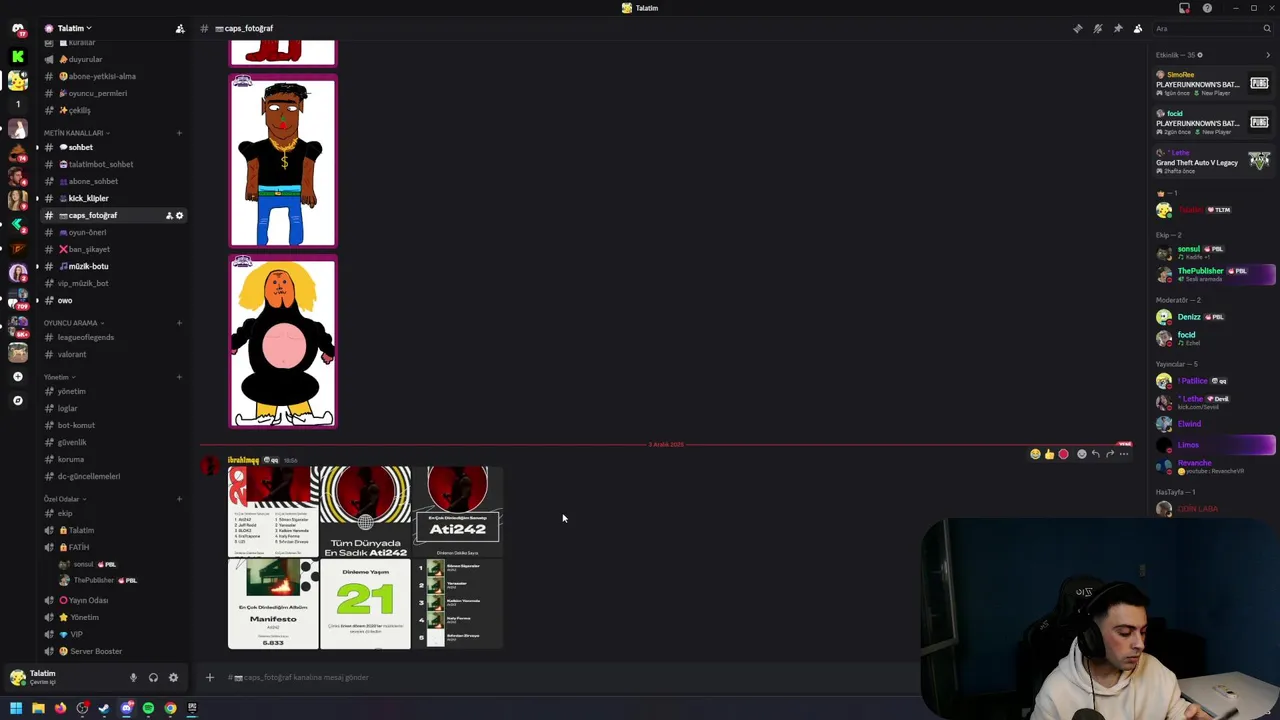Open Elwind member entry
This screenshot has width=1280, height=720.
[x=1214, y=424]
